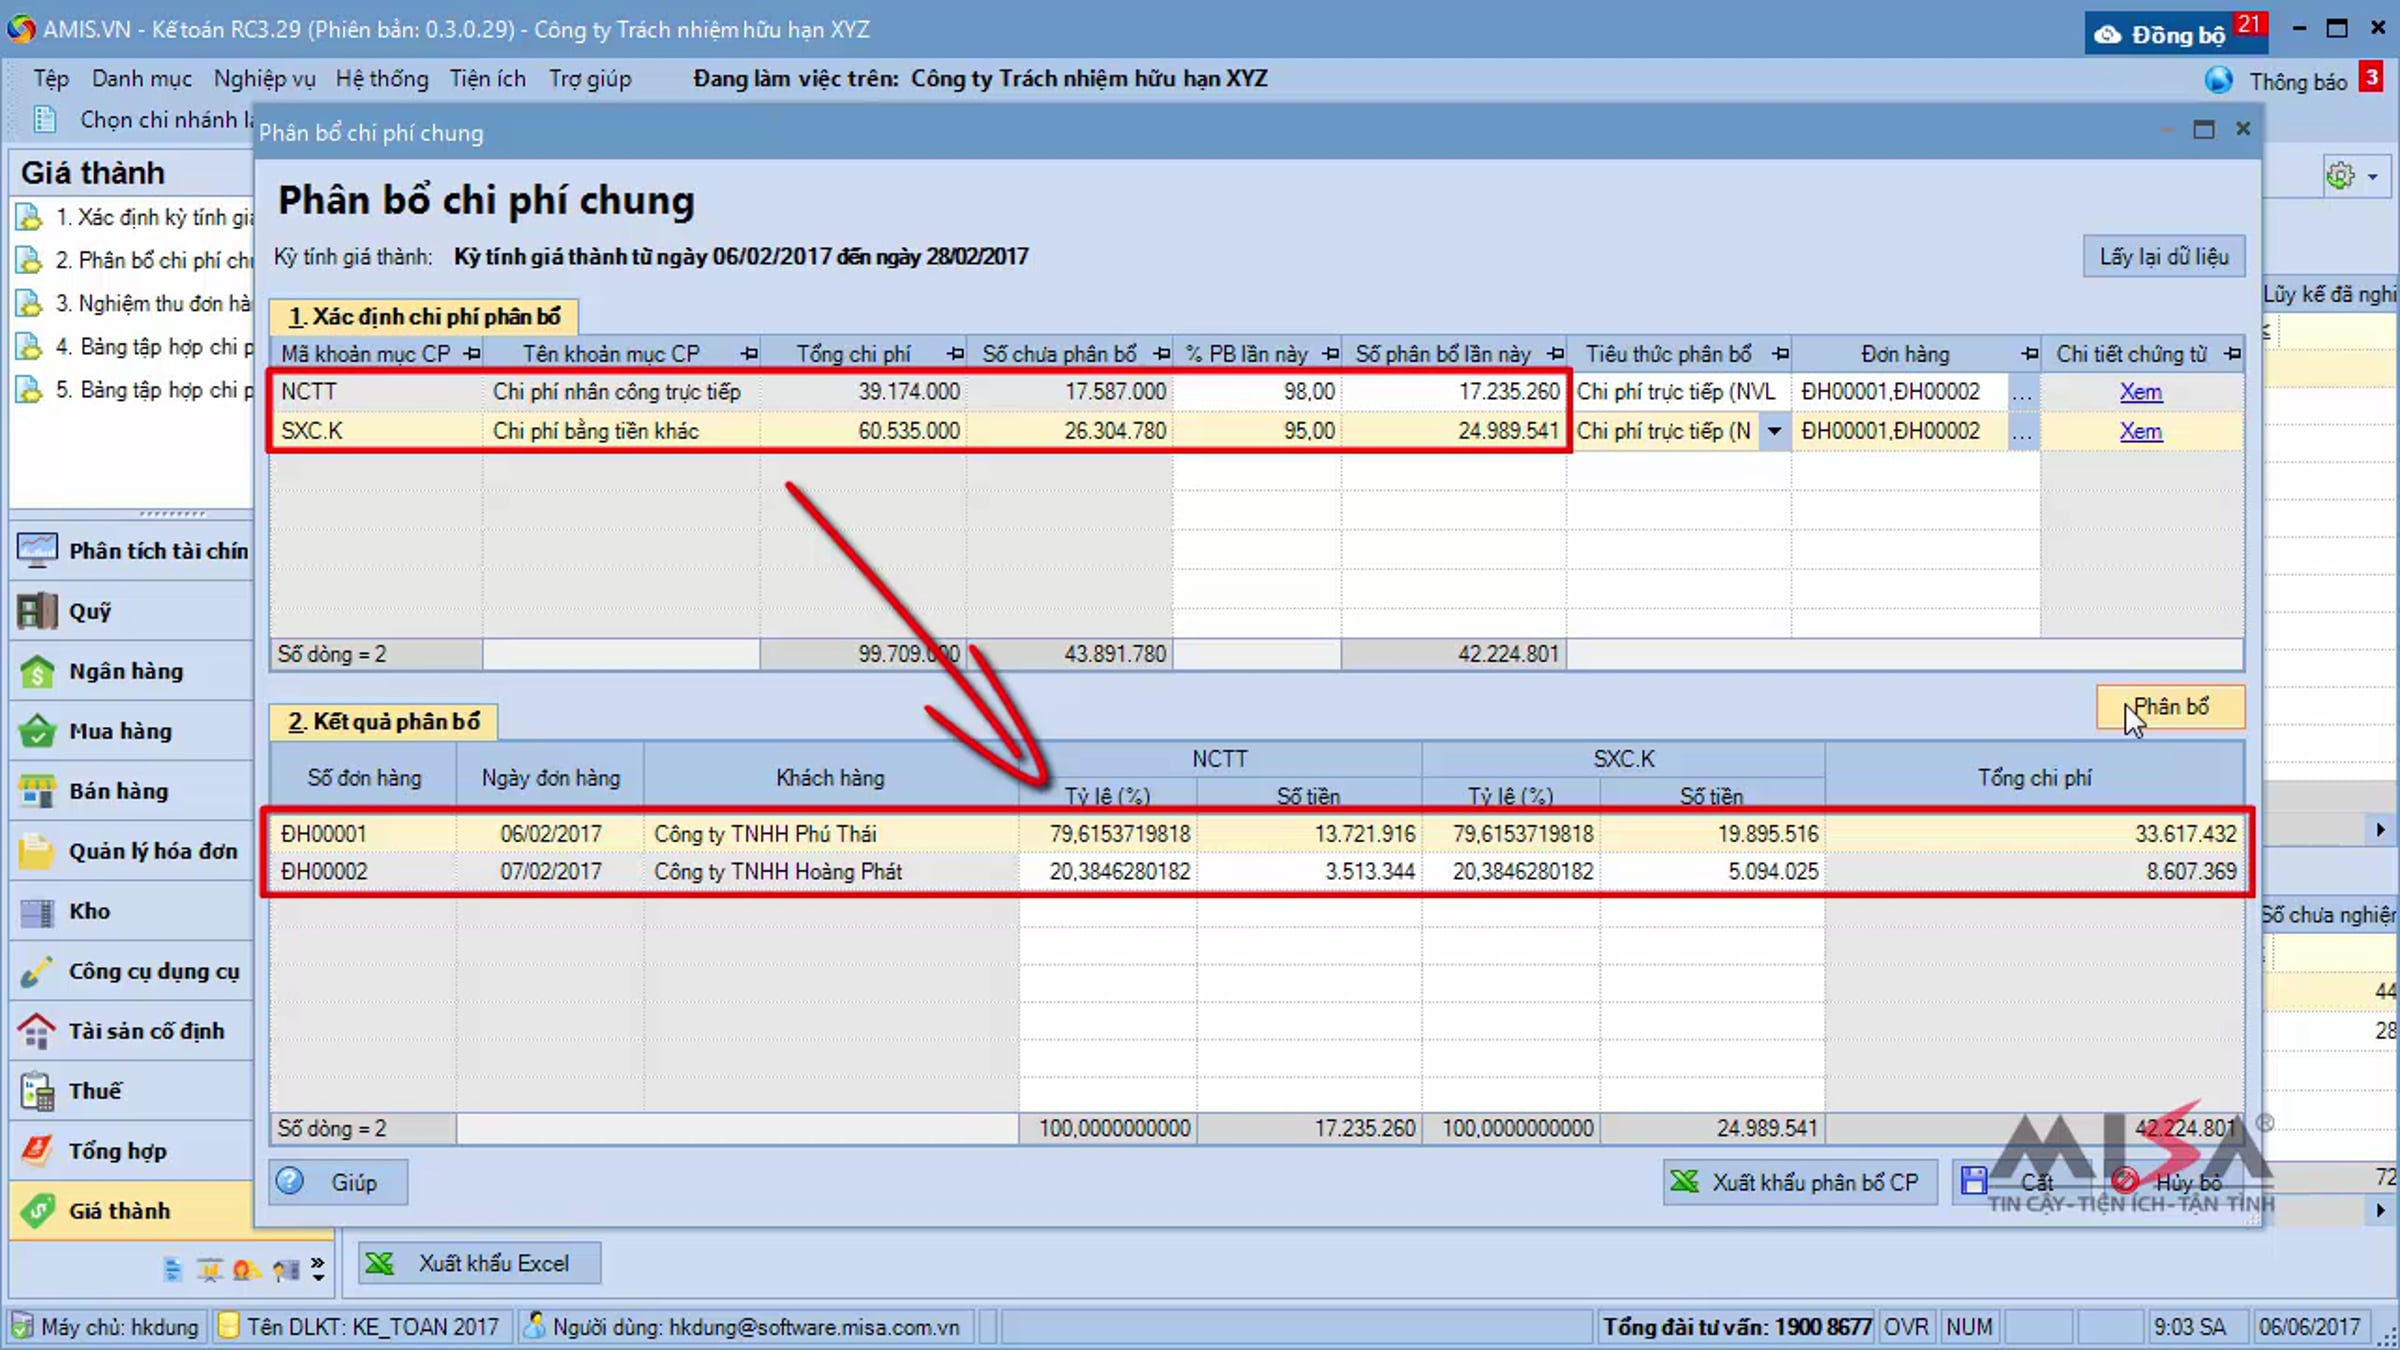
Task: Click the 95,00 percent cell in SXC.K row
Action: tap(1257, 431)
